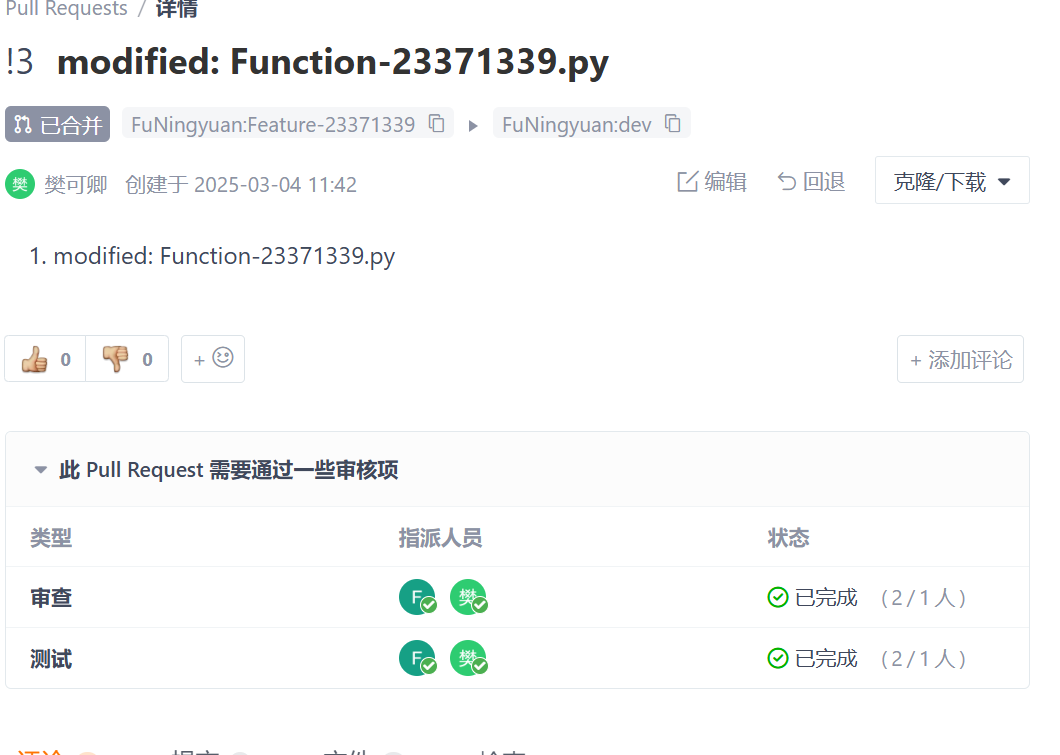Click the green checkmark beside 已完成 for 审查
The height and width of the screenshot is (755, 1060).
[778, 597]
